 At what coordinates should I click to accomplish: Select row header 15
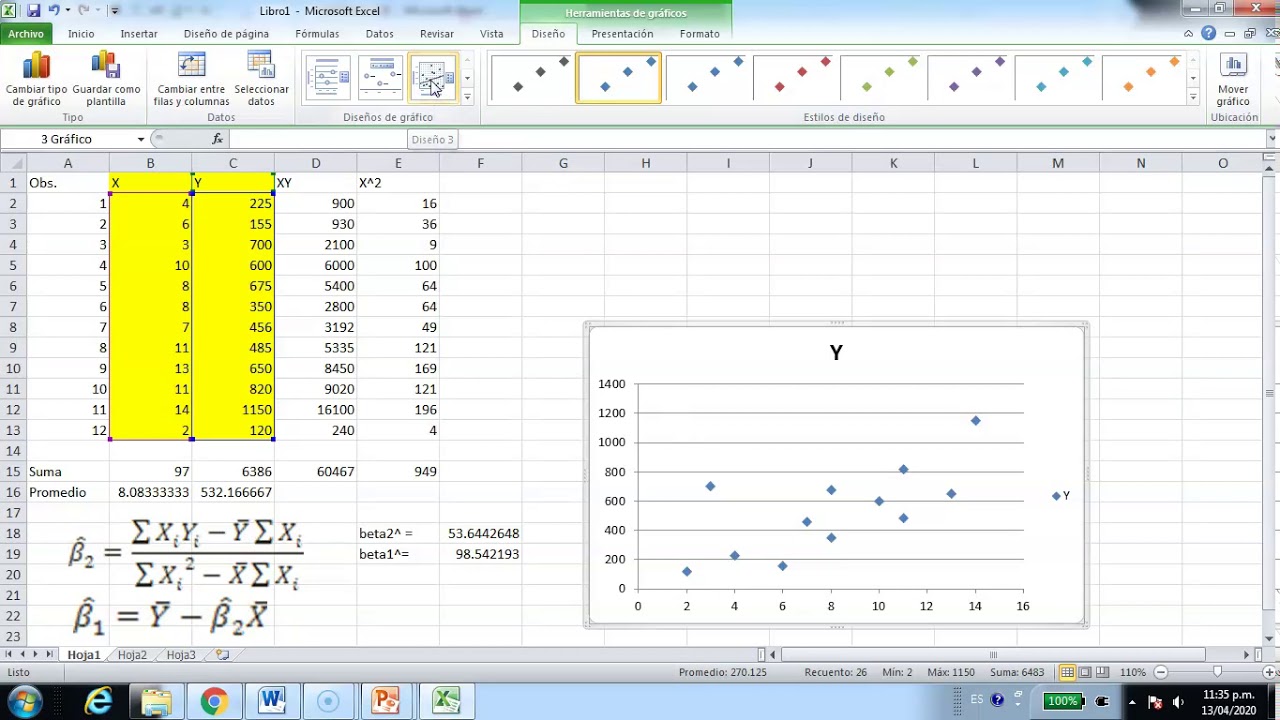click(13, 472)
